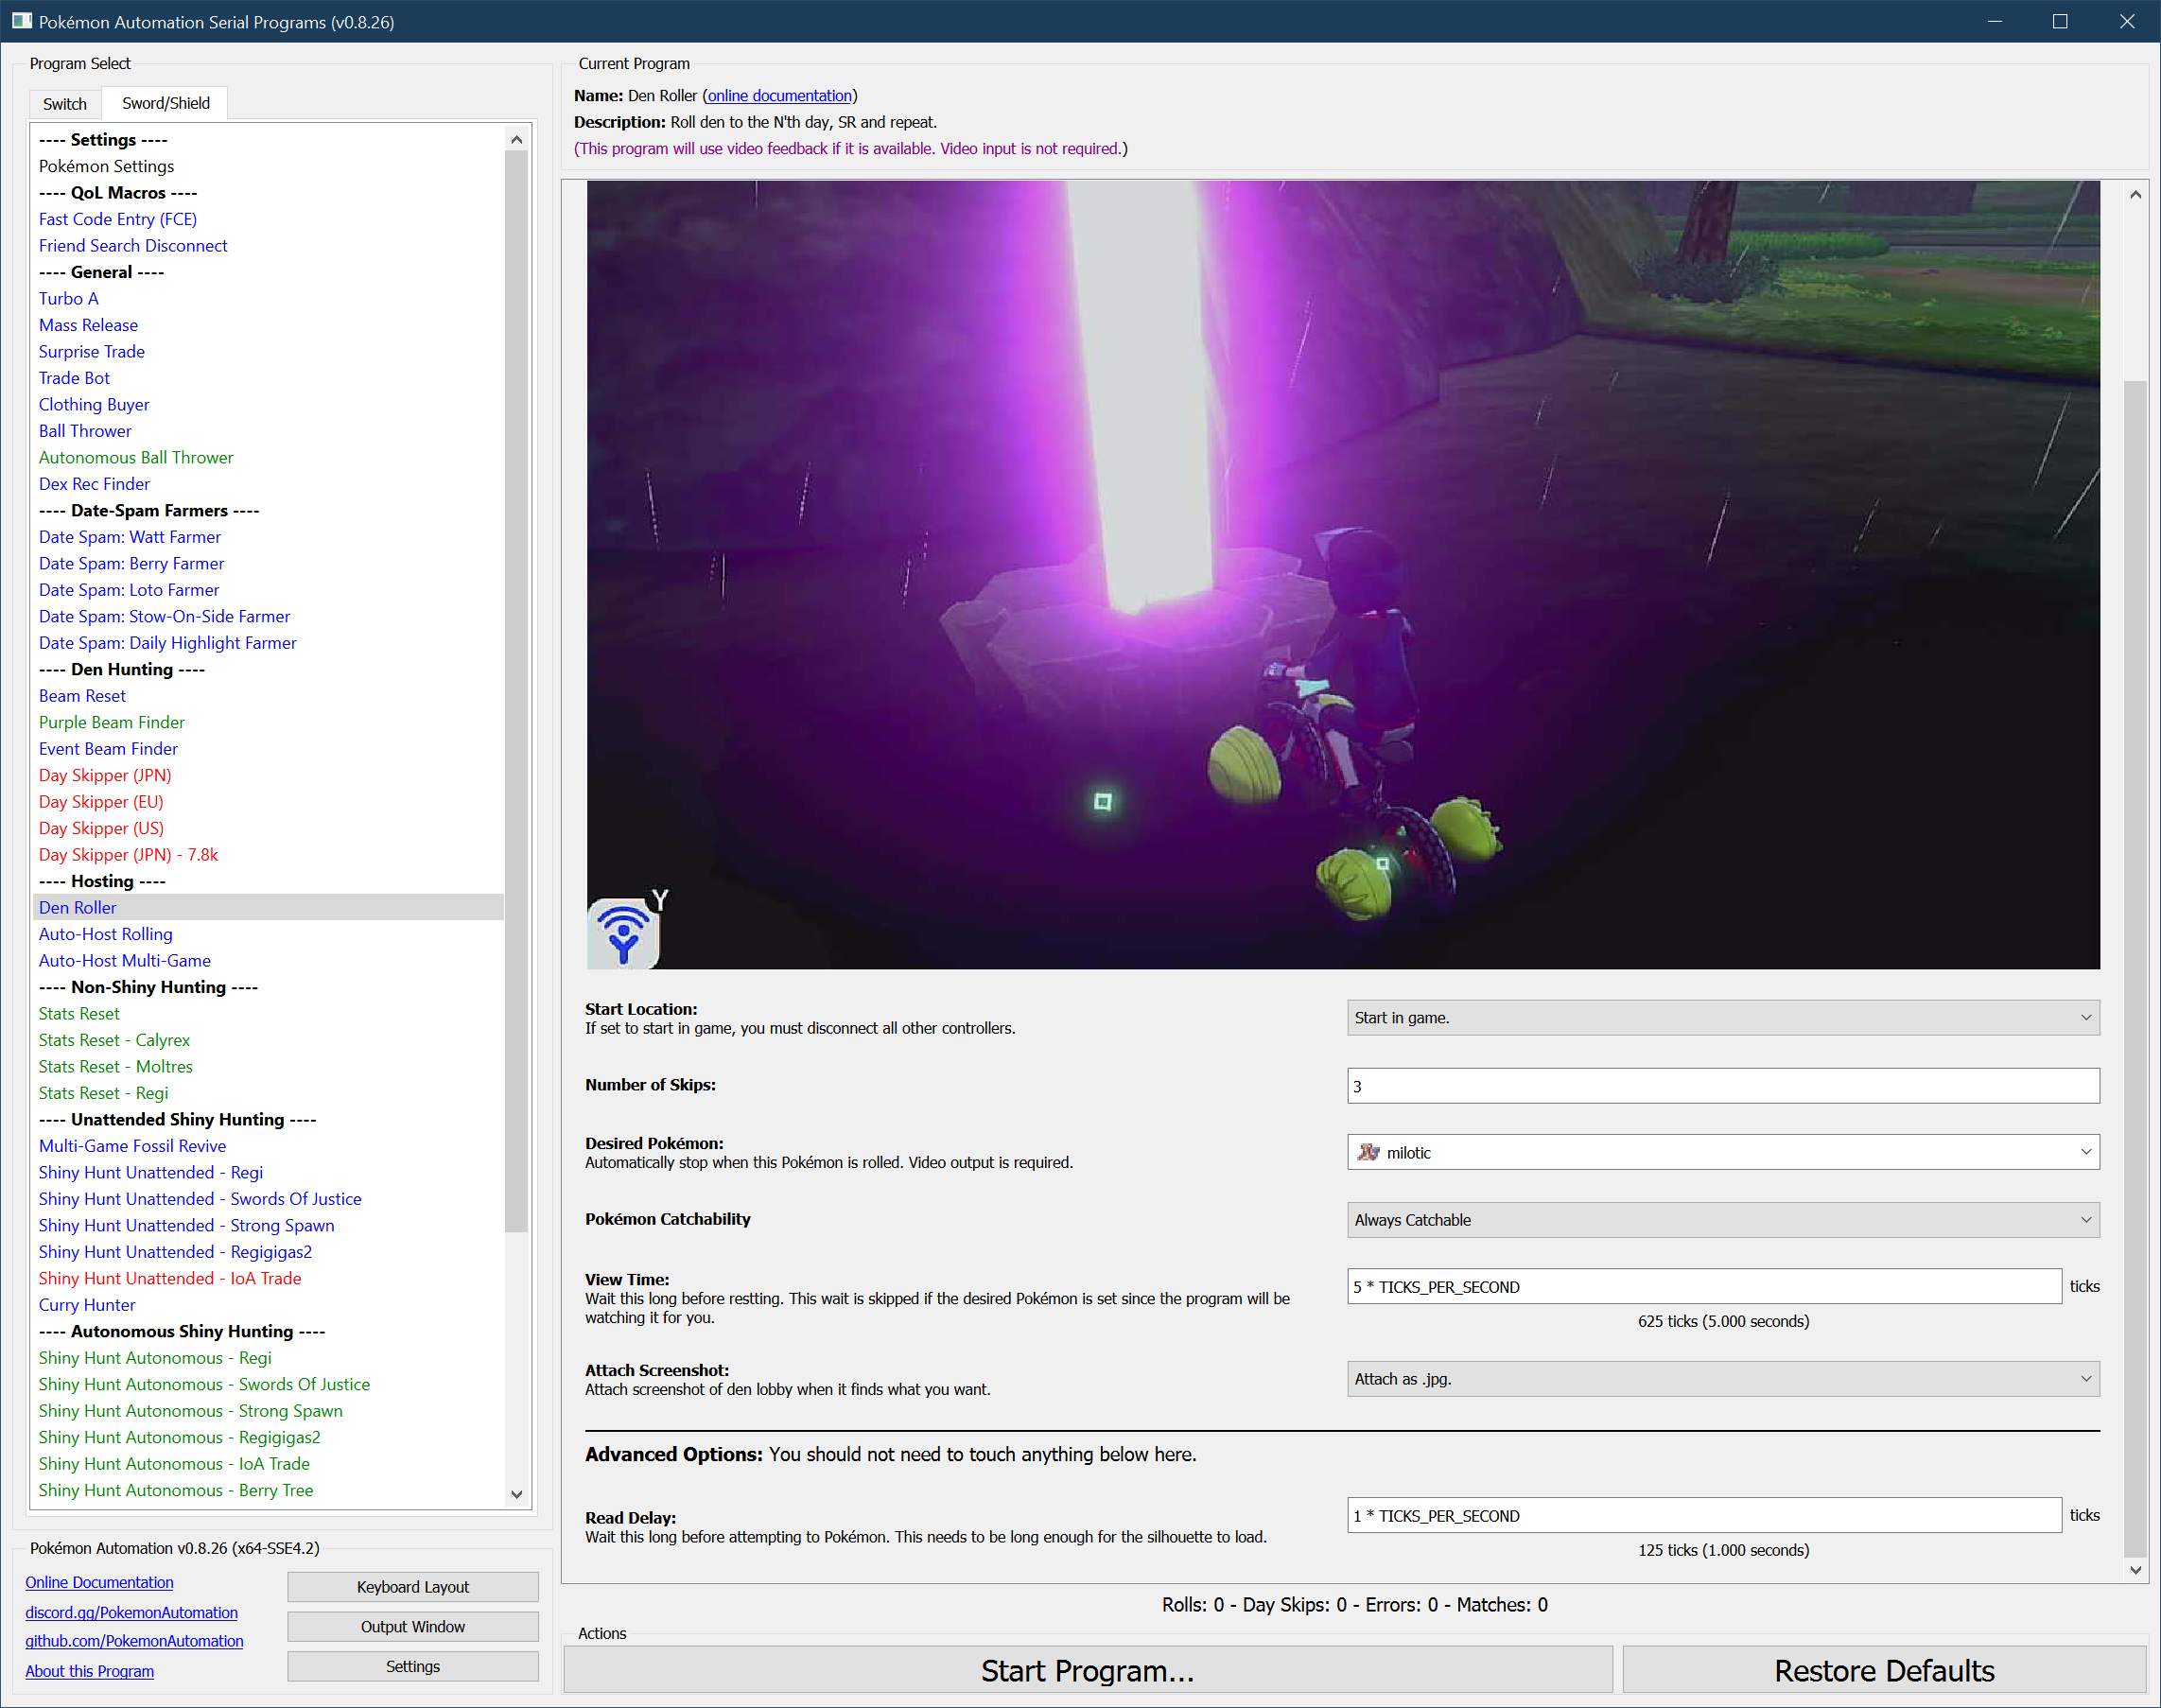The image size is (2161, 1708).
Task: Click the program list scrollbar thumb
Action: [516, 690]
